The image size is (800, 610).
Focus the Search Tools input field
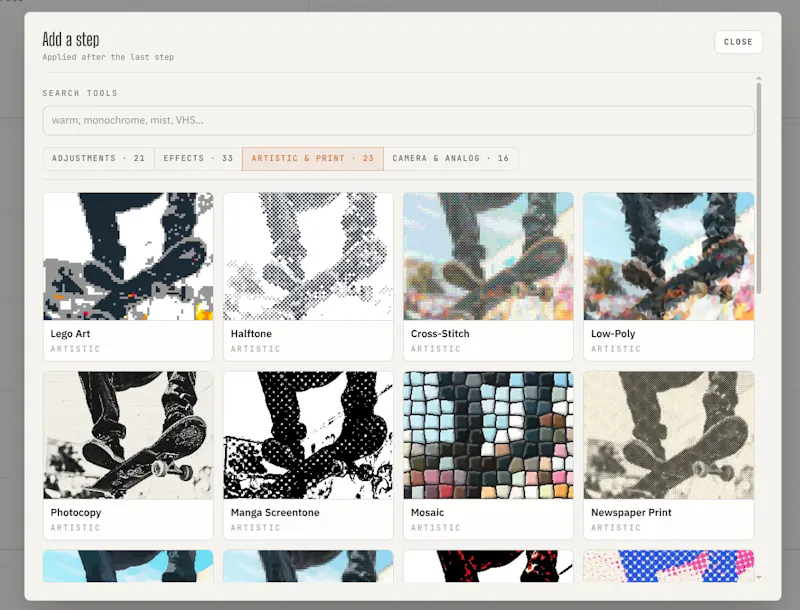click(x=398, y=120)
